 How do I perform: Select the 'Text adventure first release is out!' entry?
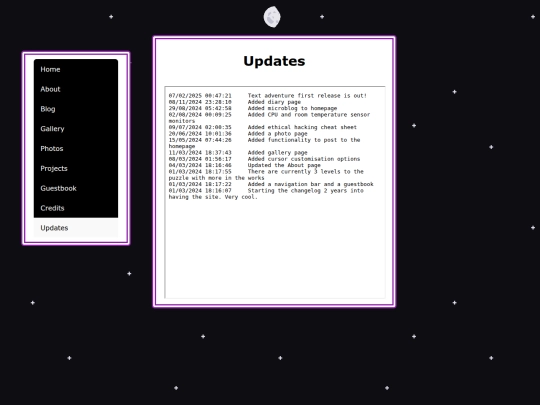point(307,95)
